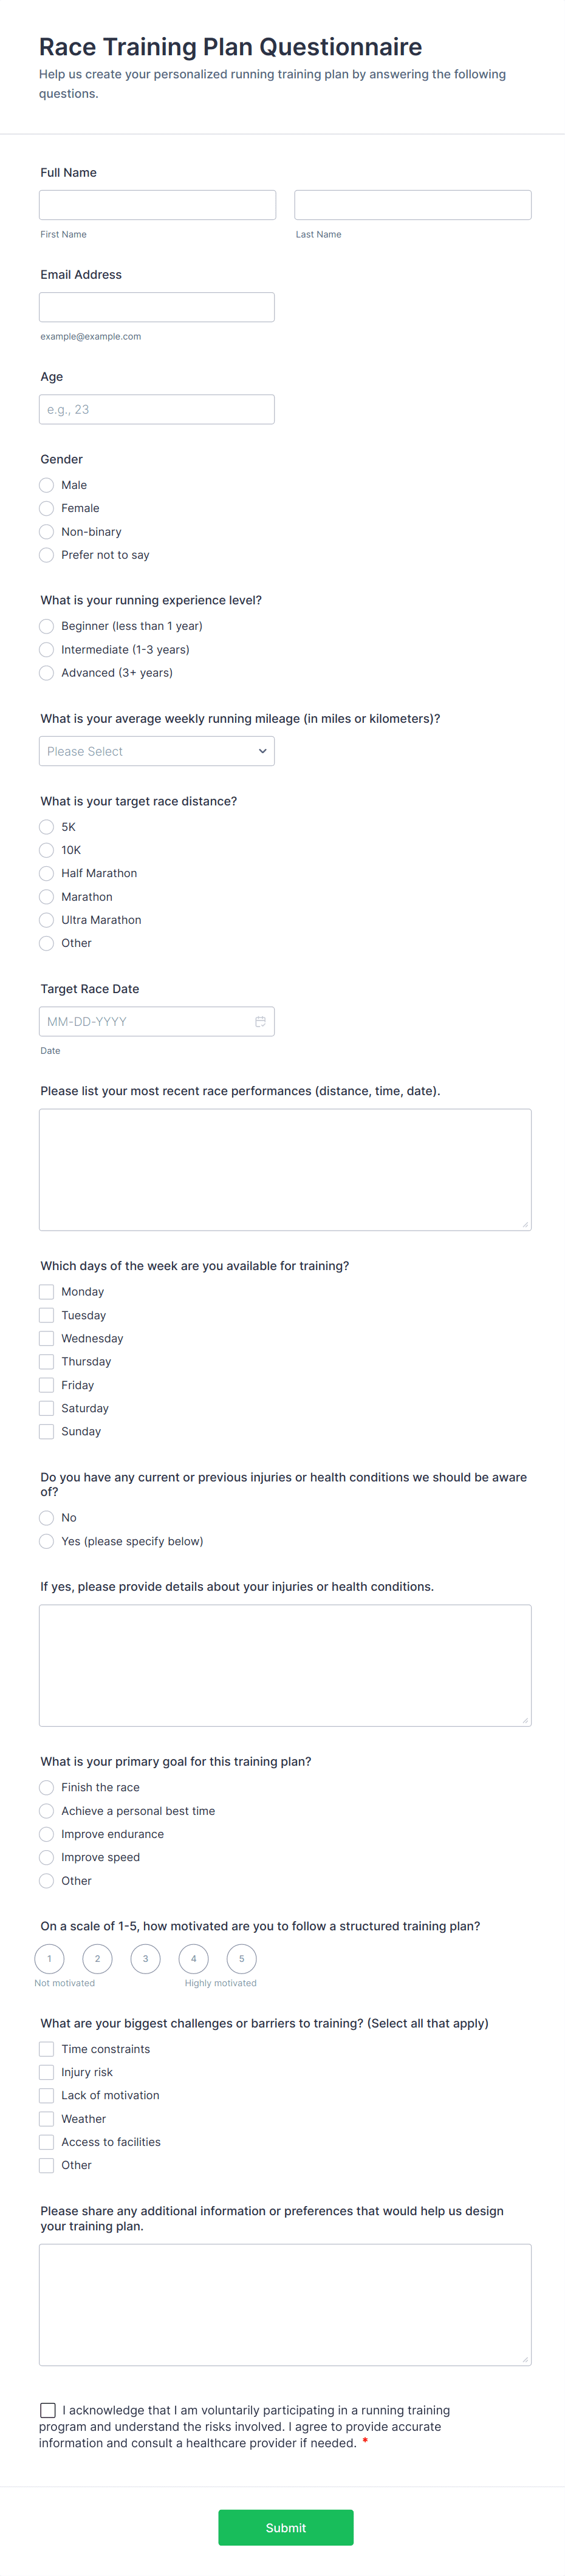565x2576 pixels.
Task: Open the calendar icon in Target Race Date
Action: coord(260,1021)
